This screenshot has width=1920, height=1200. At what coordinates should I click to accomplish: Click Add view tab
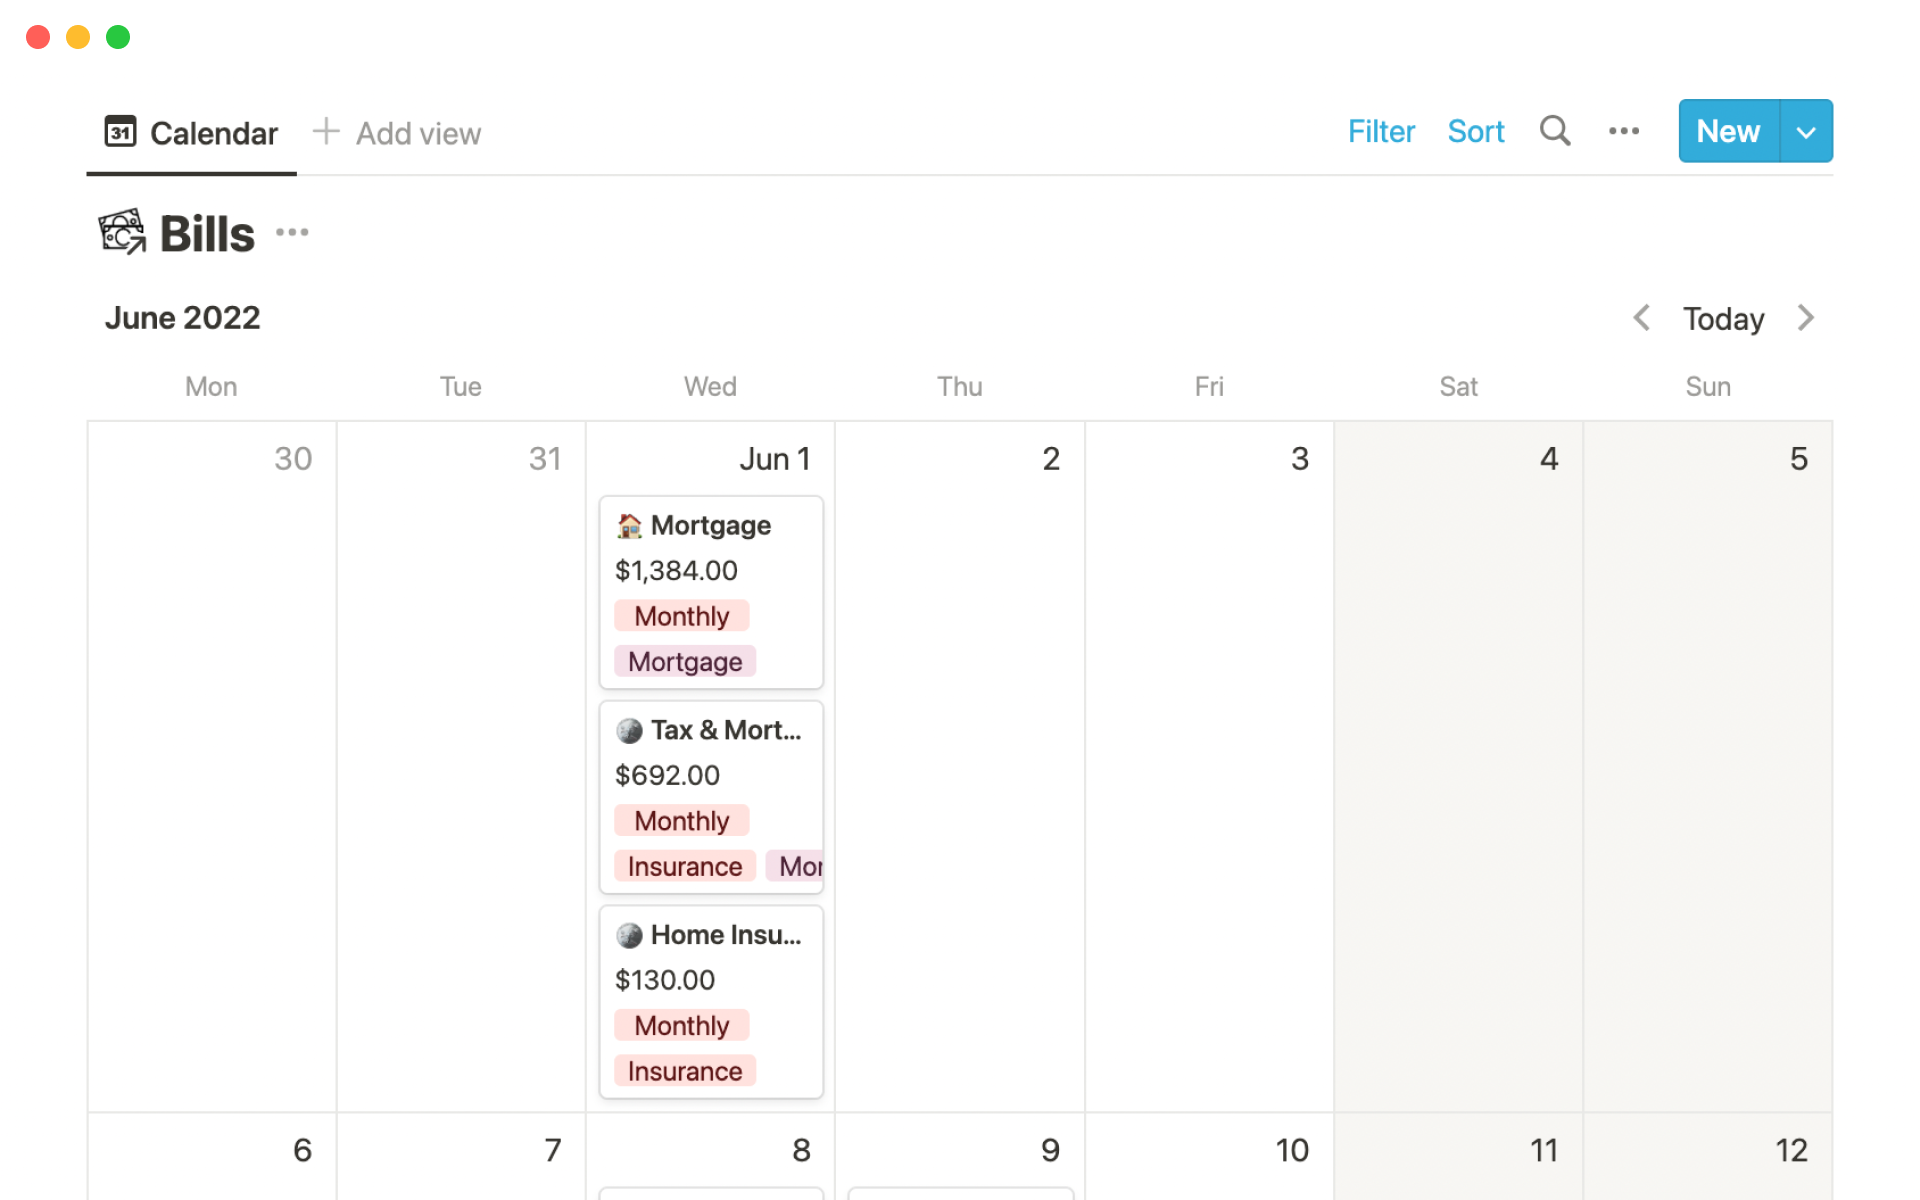pos(418,133)
